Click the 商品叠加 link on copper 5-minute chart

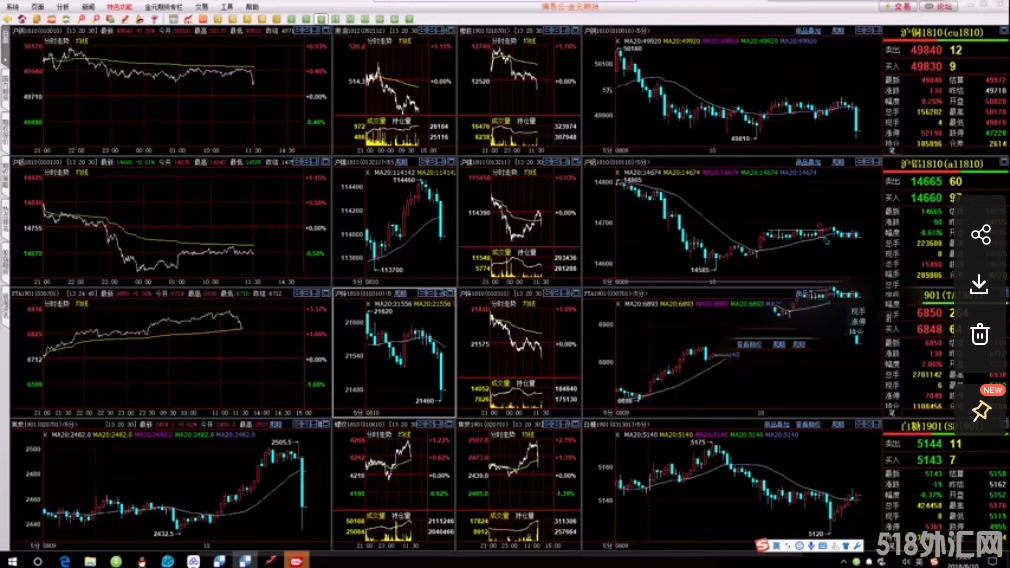coord(808,31)
